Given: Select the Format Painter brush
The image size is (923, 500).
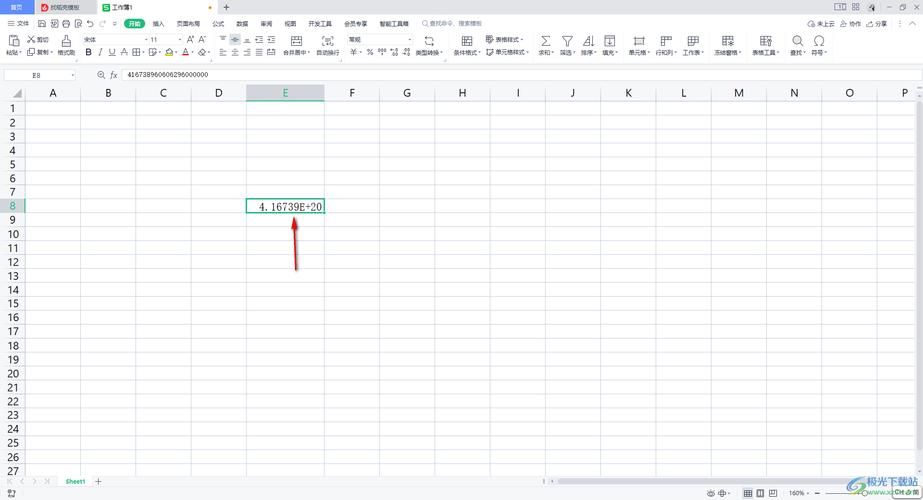Looking at the screenshot, I should [66, 41].
